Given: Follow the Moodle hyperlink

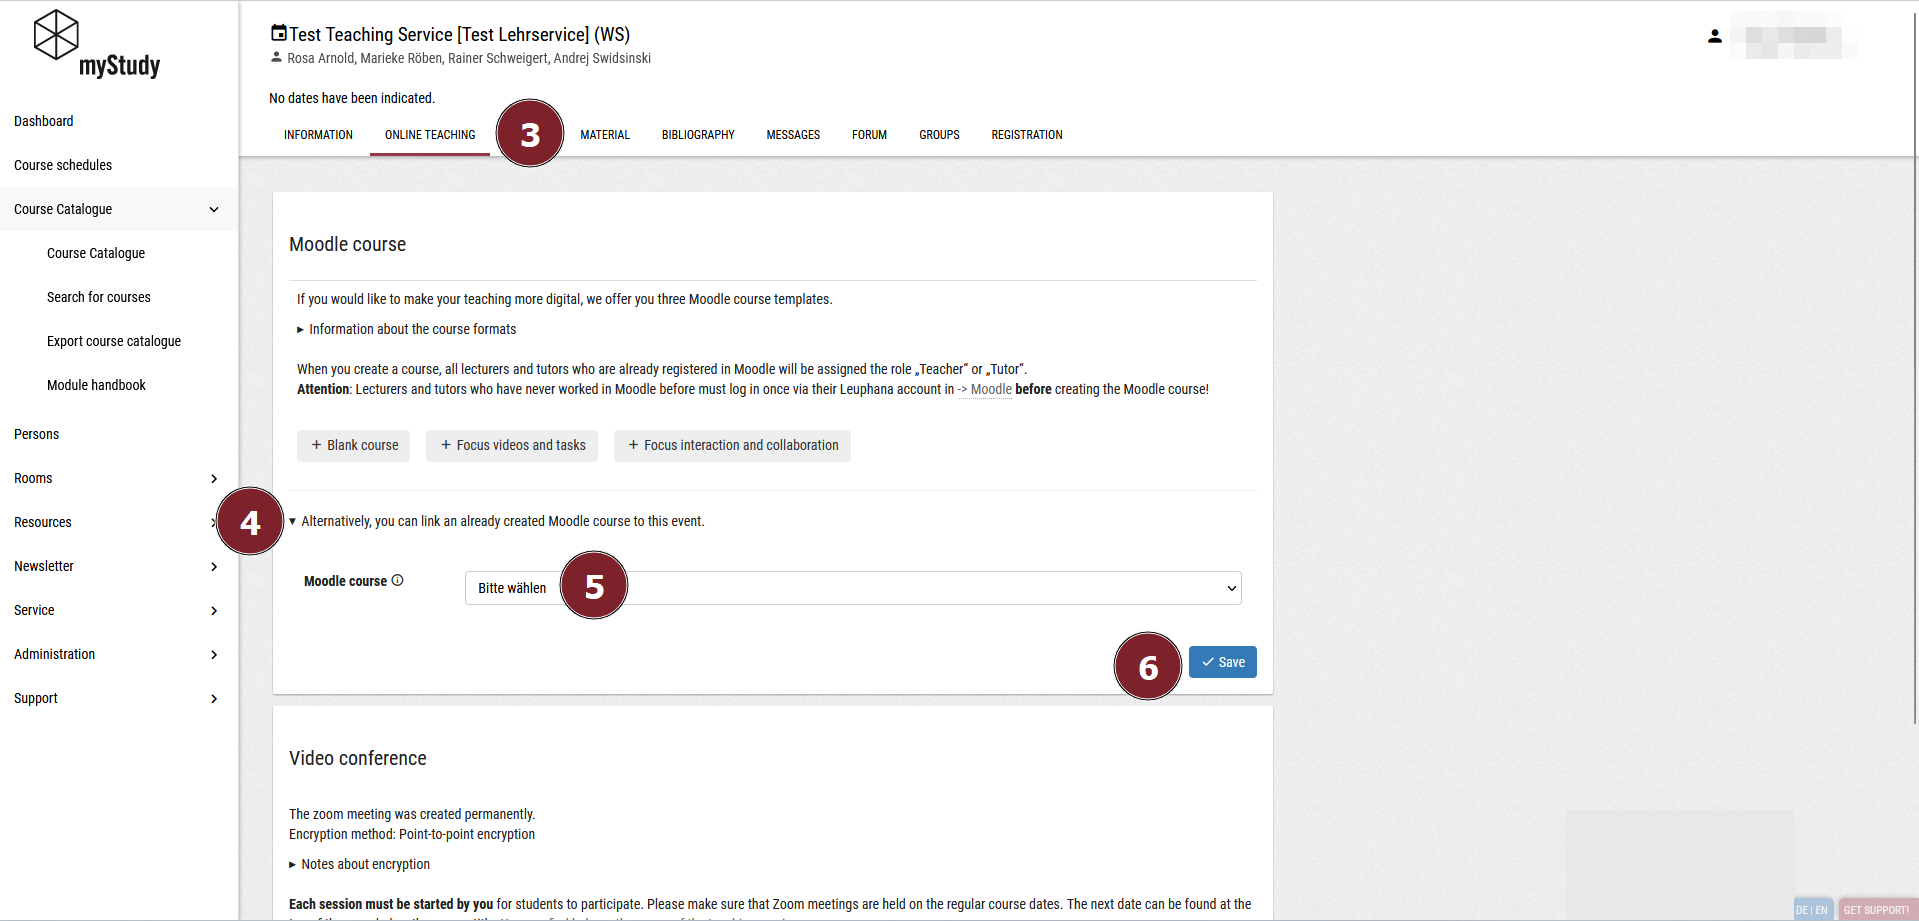Looking at the screenshot, I should click(991, 389).
